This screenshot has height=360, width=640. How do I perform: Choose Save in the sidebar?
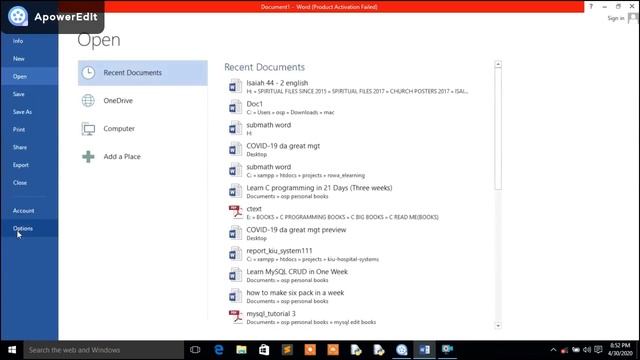(x=18, y=94)
